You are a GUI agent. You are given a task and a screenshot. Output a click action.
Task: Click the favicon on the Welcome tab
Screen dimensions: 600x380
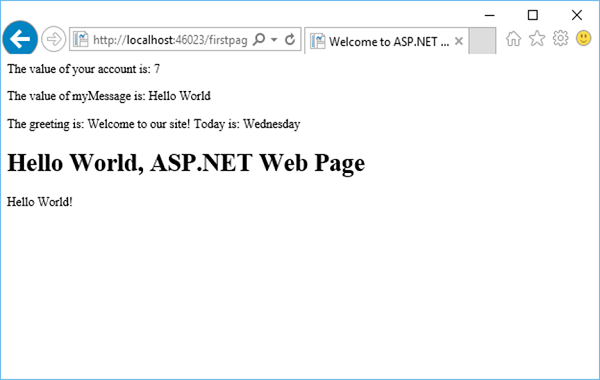point(318,41)
